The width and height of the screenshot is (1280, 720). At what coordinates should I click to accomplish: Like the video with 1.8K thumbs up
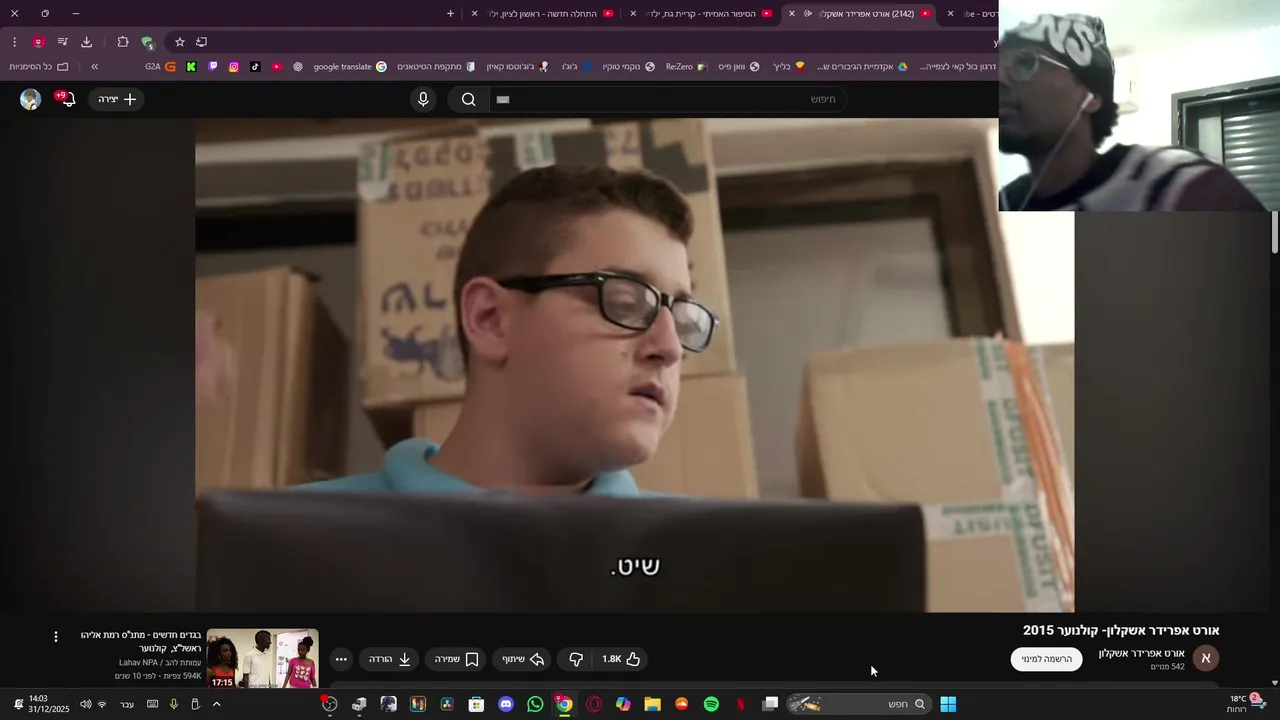(x=621, y=659)
